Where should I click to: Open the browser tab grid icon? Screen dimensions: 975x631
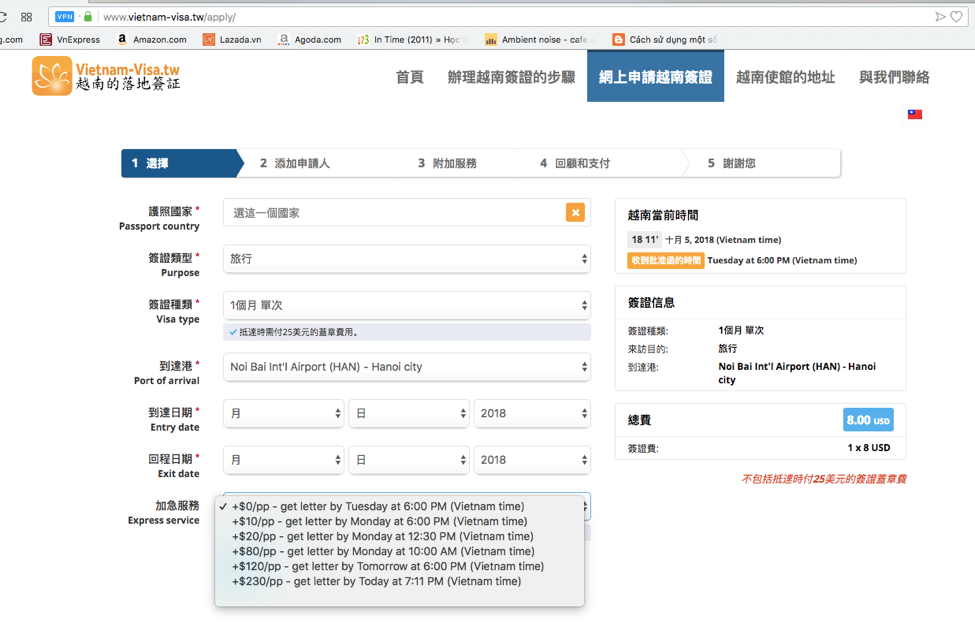tap(26, 17)
